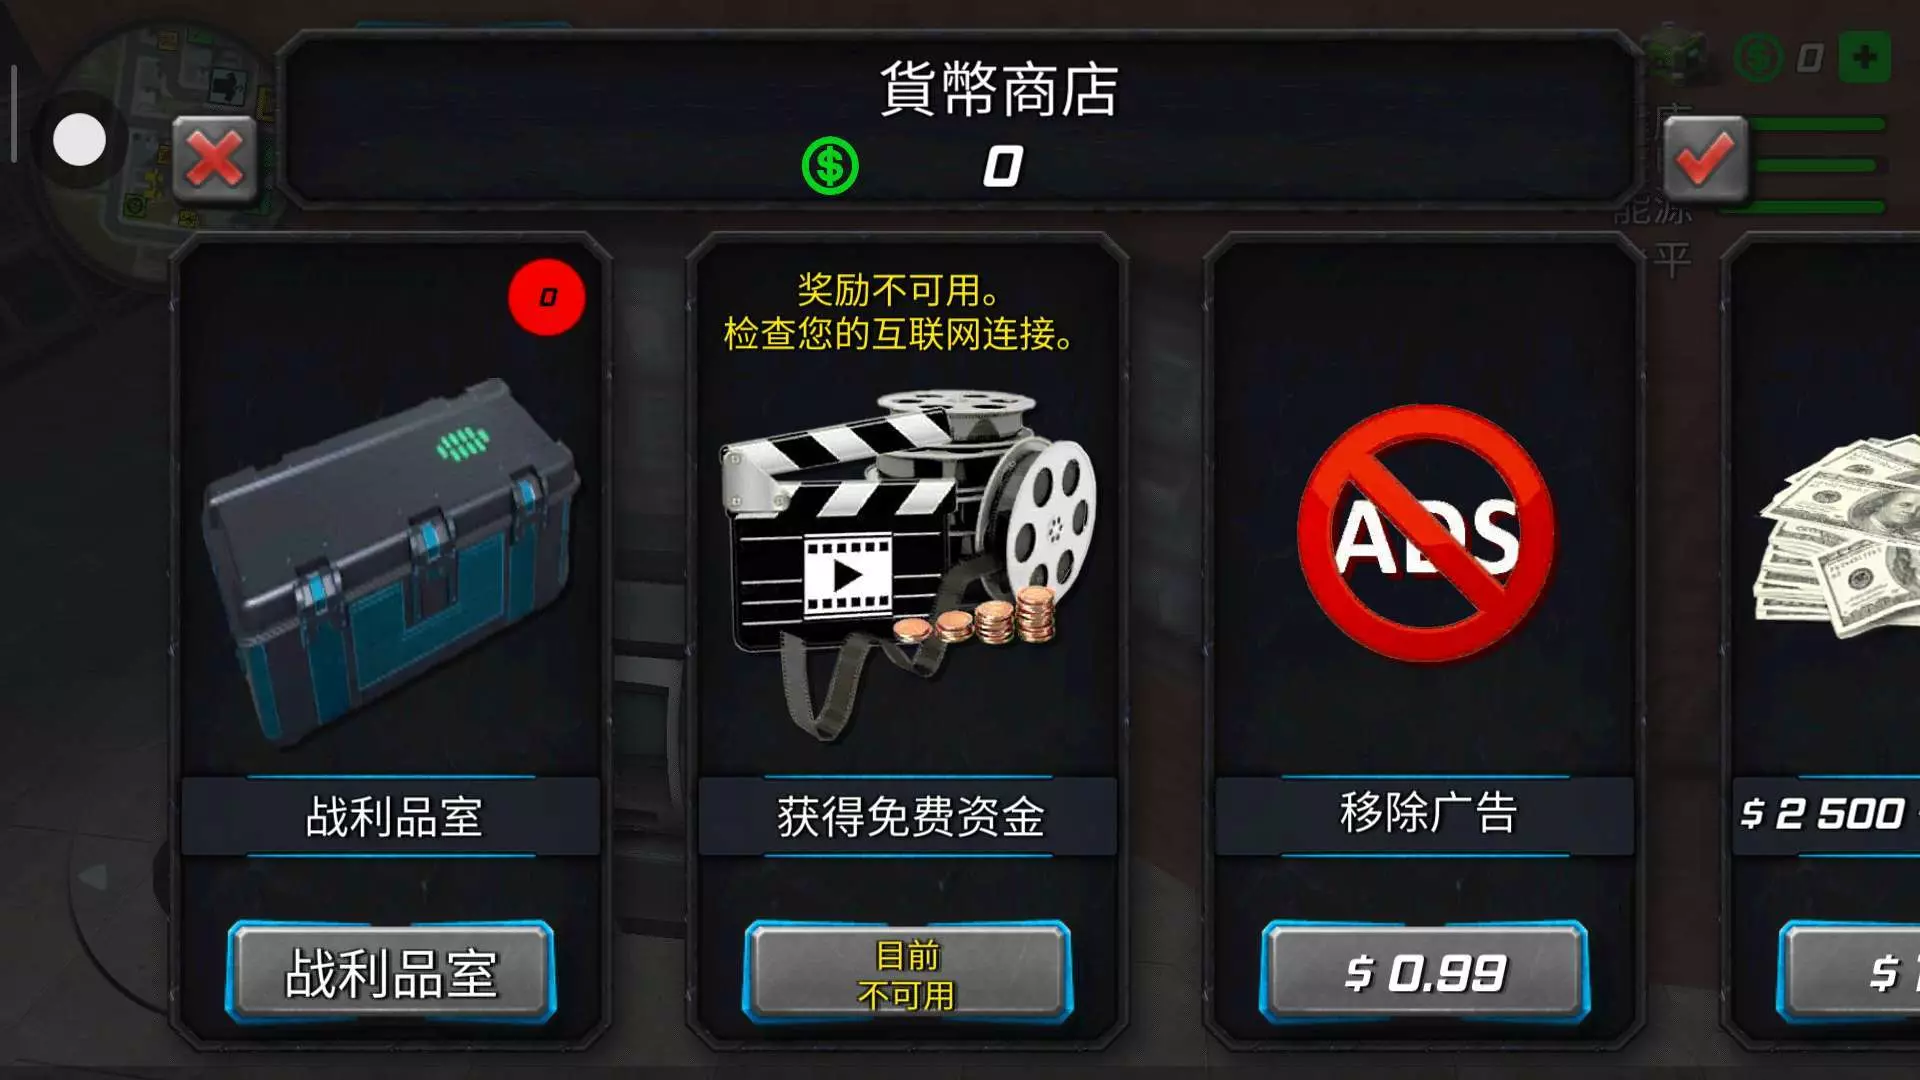Confirm with the red checkmark button

(1705, 160)
